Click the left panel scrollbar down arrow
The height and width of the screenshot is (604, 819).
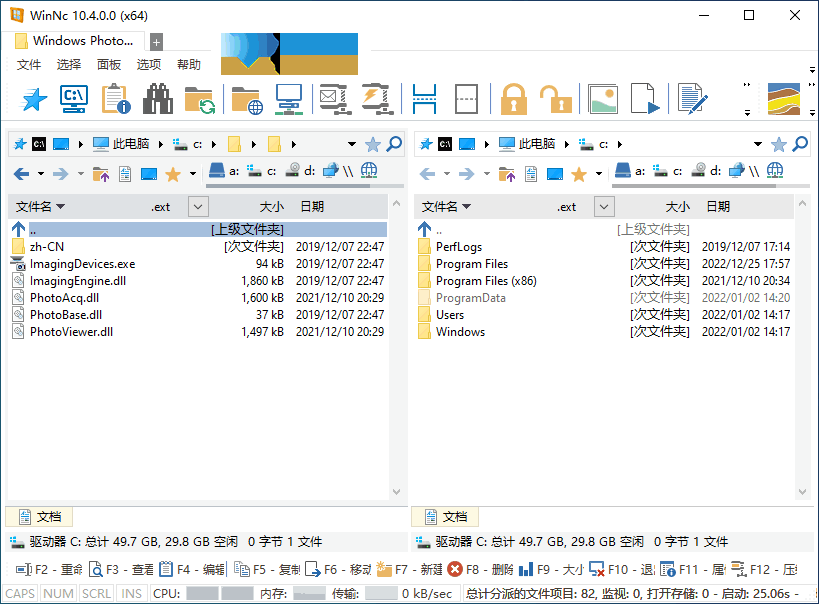click(x=396, y=492)
